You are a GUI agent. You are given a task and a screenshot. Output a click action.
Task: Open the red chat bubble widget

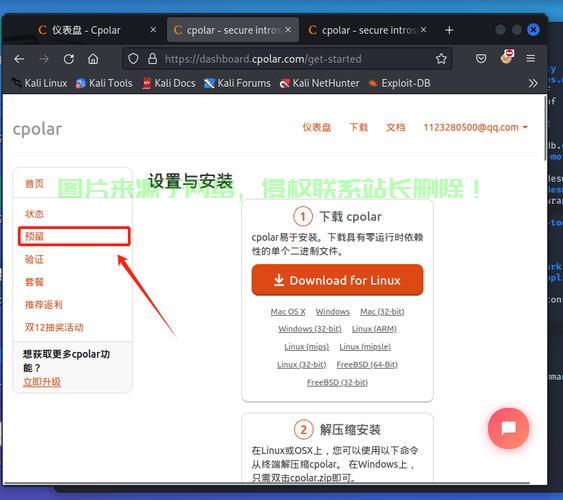coord(508,428)
